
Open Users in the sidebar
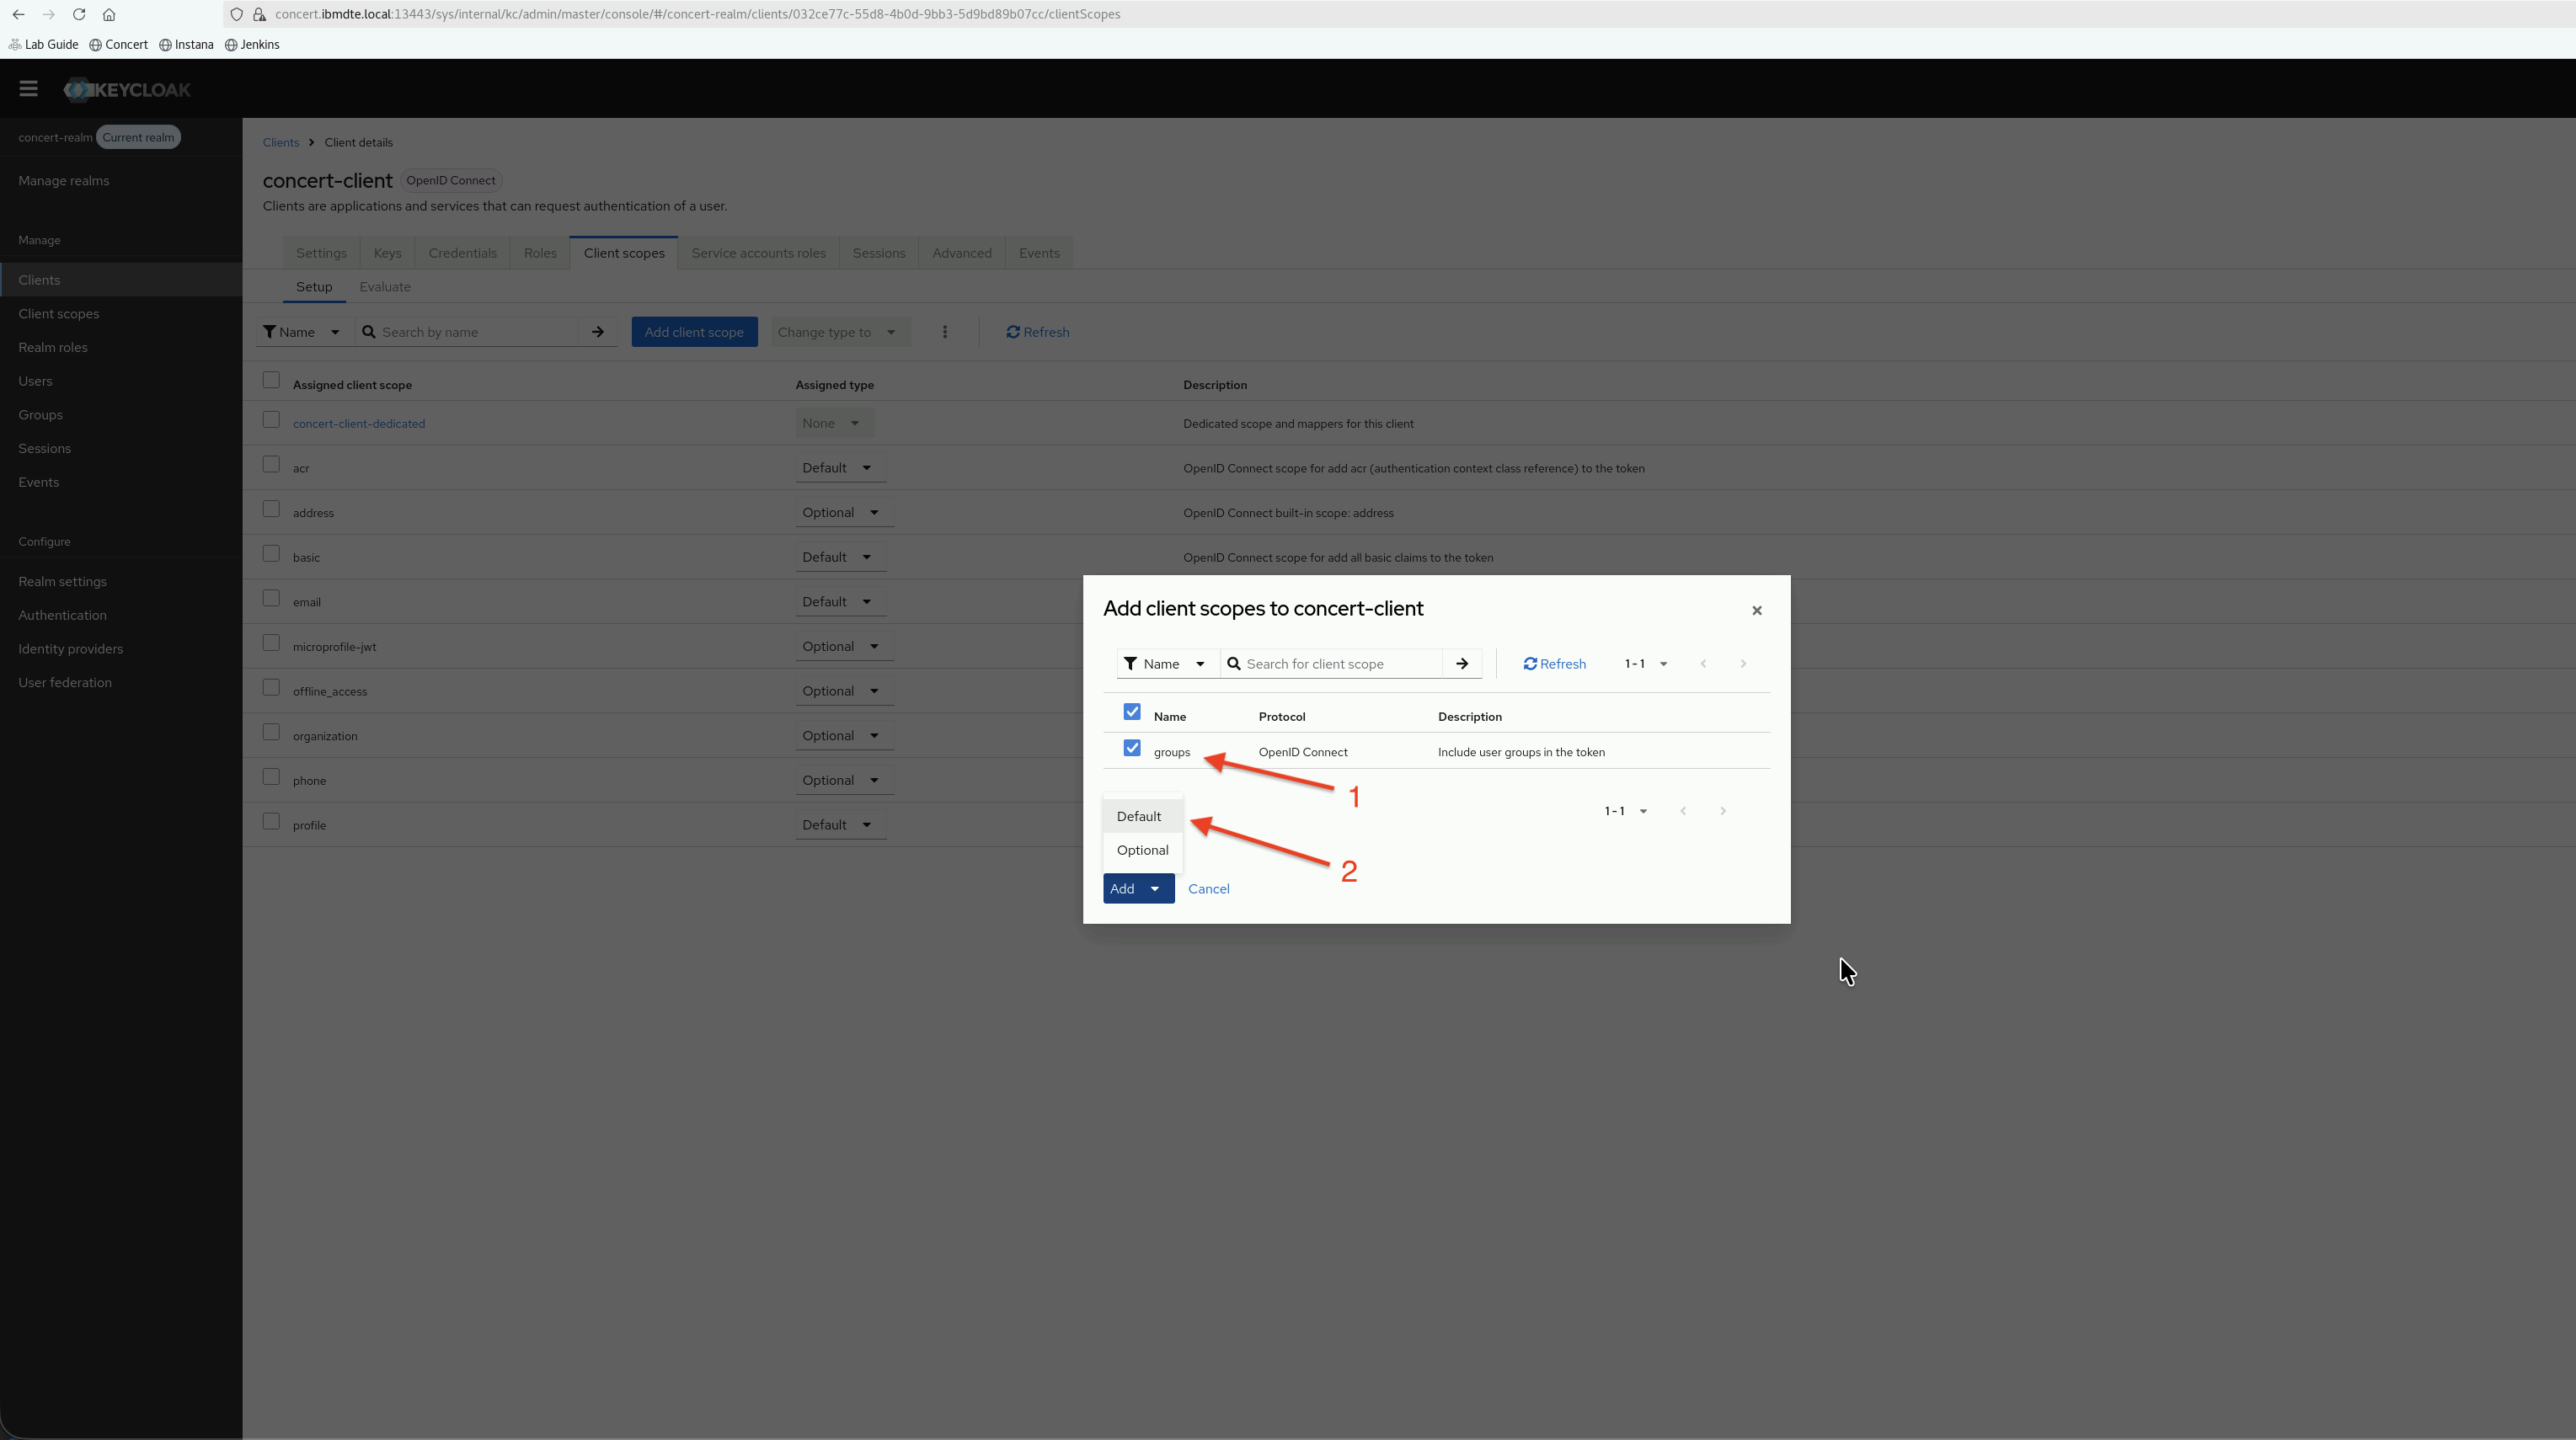point(35,381)
